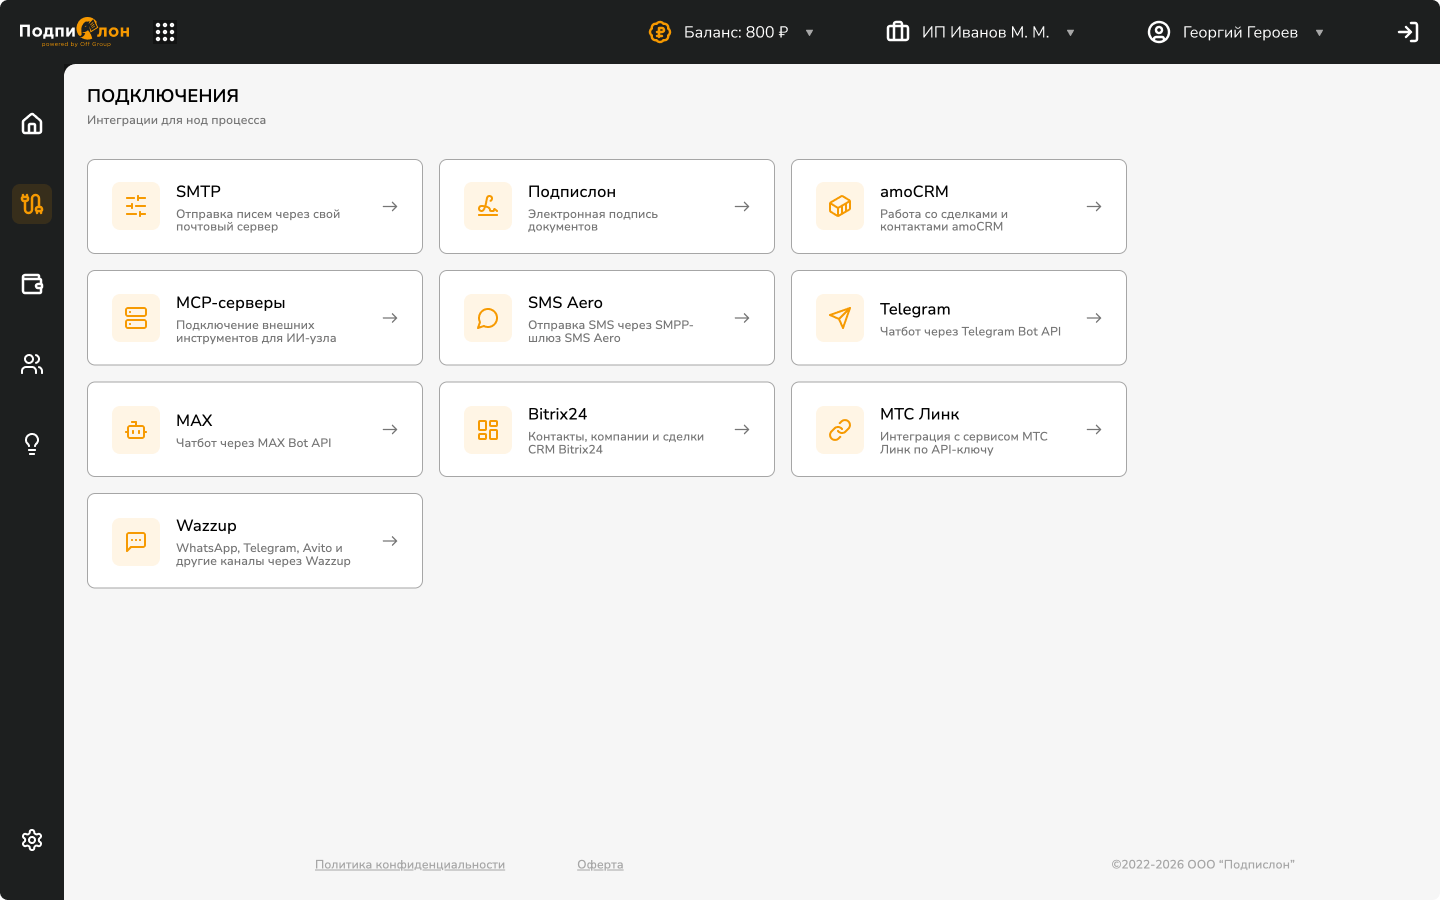This screenshot has height=900, width=1440.
Task: Open Подпислон integration via its card arrow
Action: click(742, 206)
